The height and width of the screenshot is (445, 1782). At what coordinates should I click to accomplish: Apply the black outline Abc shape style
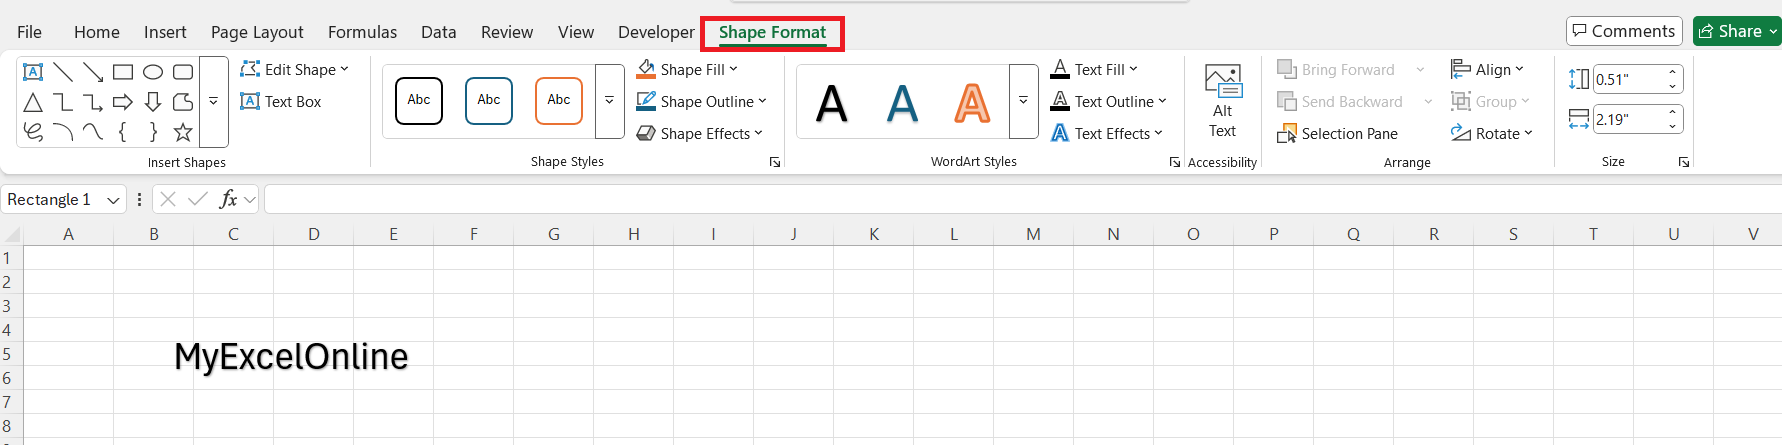click(x=419, y=101)
